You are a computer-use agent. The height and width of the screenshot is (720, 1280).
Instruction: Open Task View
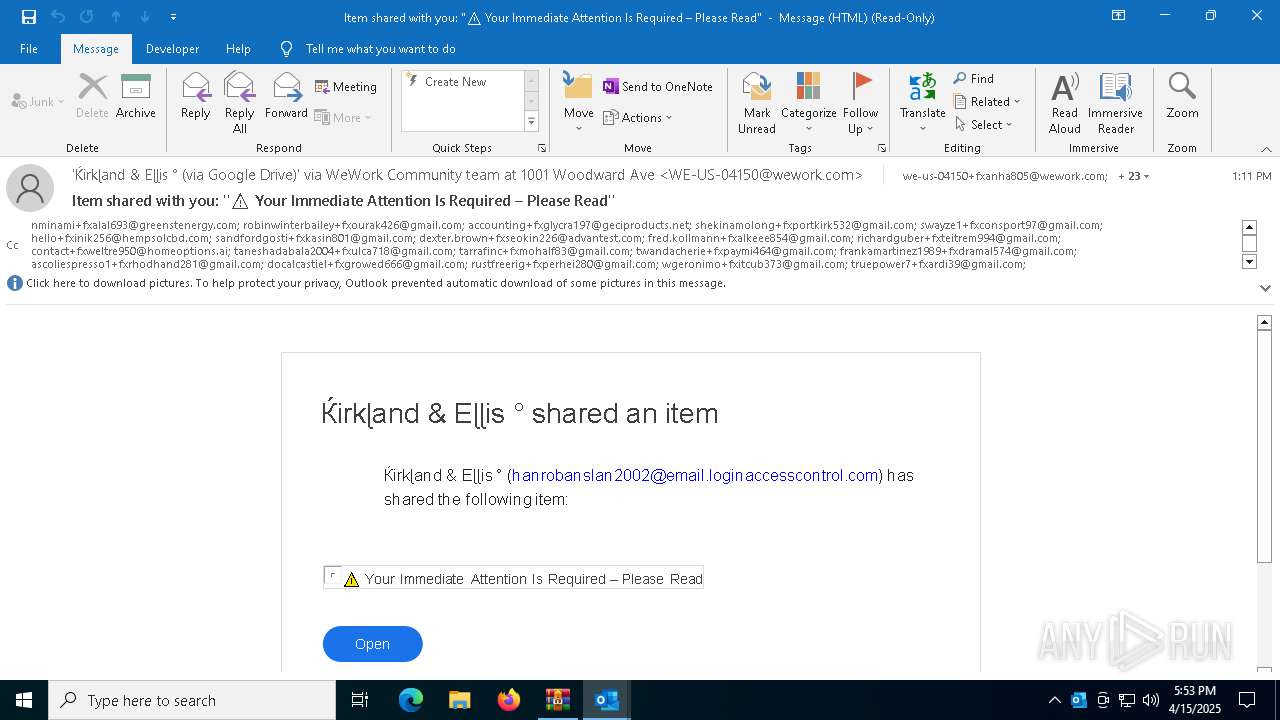pos(360,700)
